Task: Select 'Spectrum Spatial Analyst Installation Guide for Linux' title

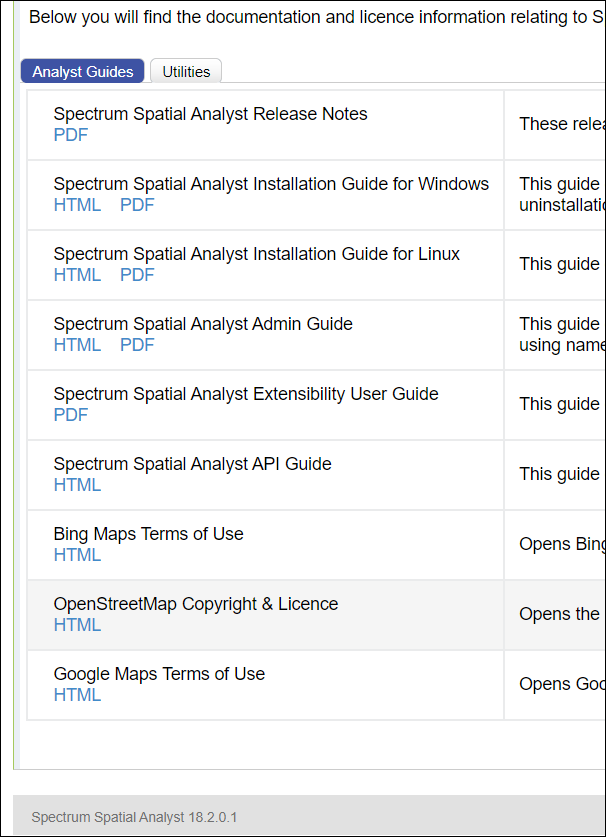Action: (x=257, y=254)
